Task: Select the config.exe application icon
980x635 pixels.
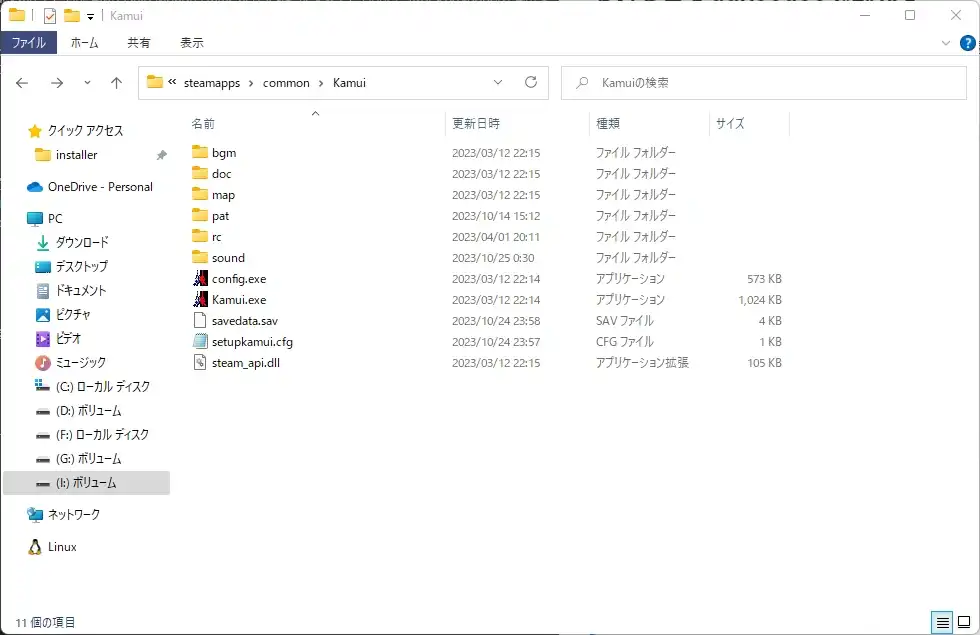Action: click(200, 279)
